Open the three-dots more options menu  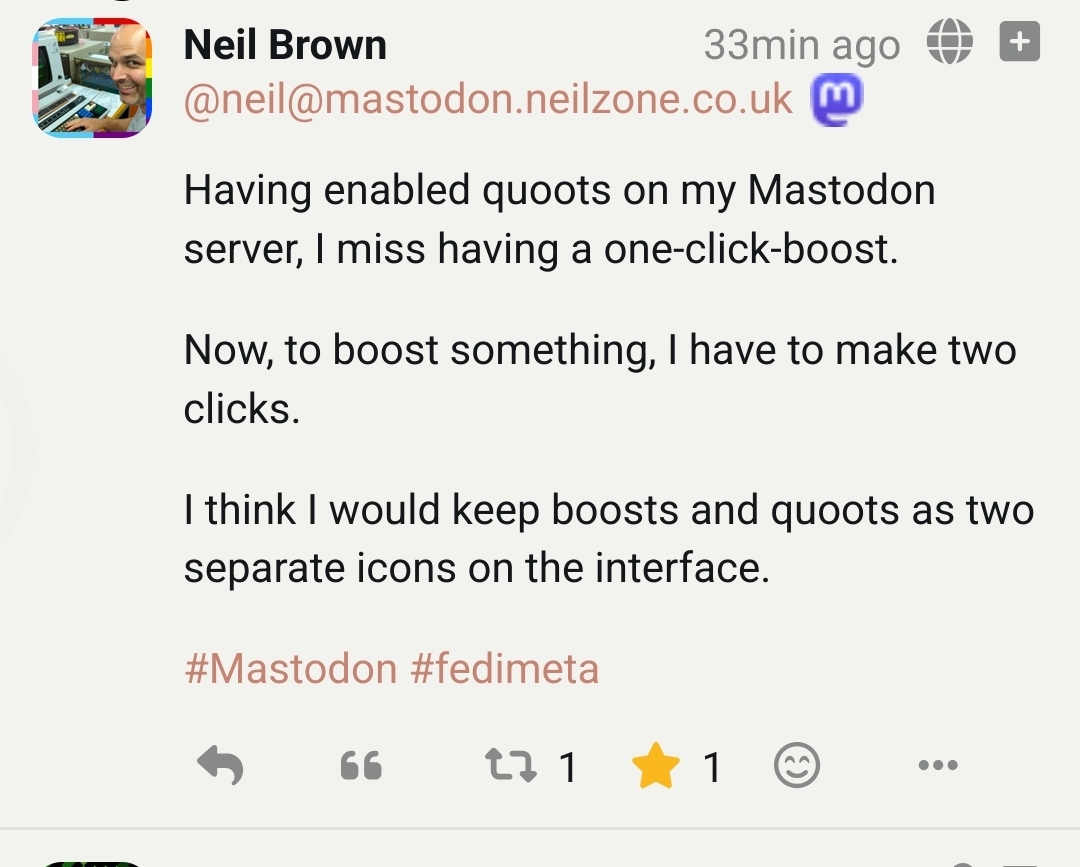click(937, 766)
